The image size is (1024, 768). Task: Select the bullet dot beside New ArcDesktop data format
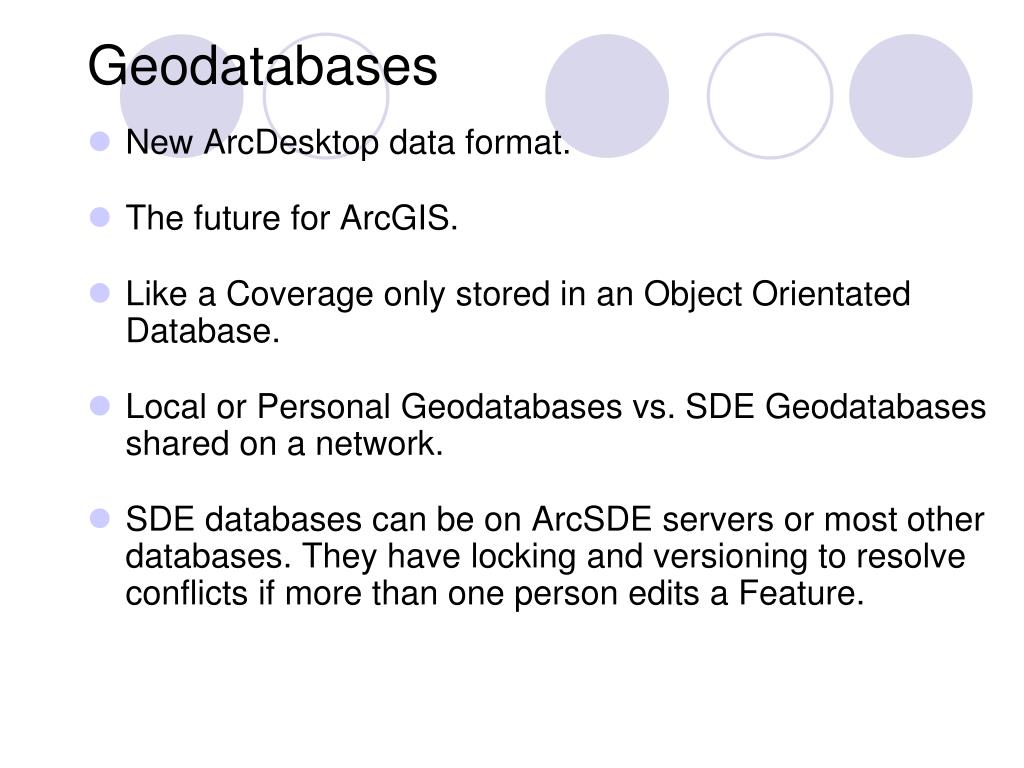point(100,142)
